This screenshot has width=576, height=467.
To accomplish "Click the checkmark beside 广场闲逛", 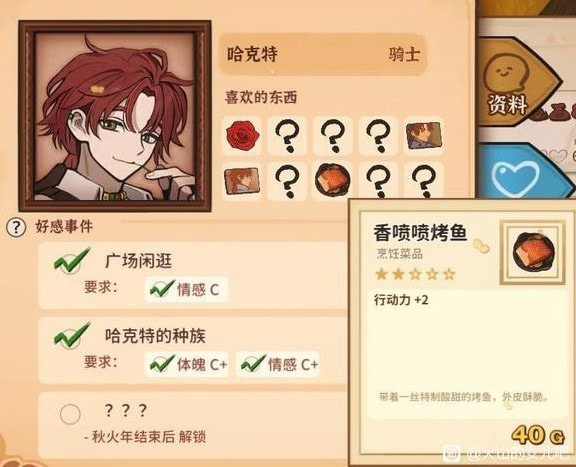I will tap(72, 260).
